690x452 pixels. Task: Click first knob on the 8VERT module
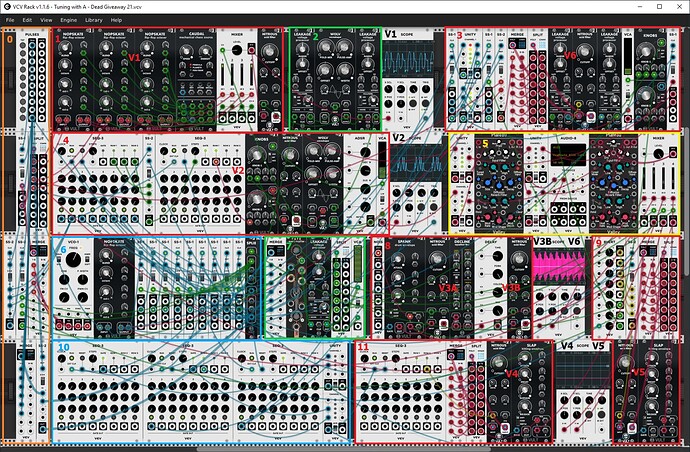(x=609, y=253)
